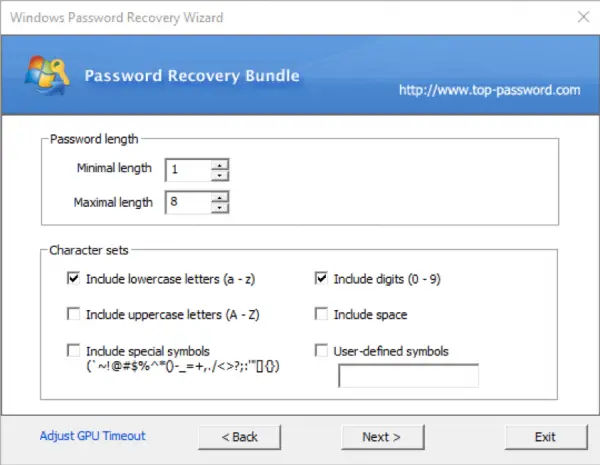Increase the Minimal length spinner value
600x465 pixels.
[220, 165]
